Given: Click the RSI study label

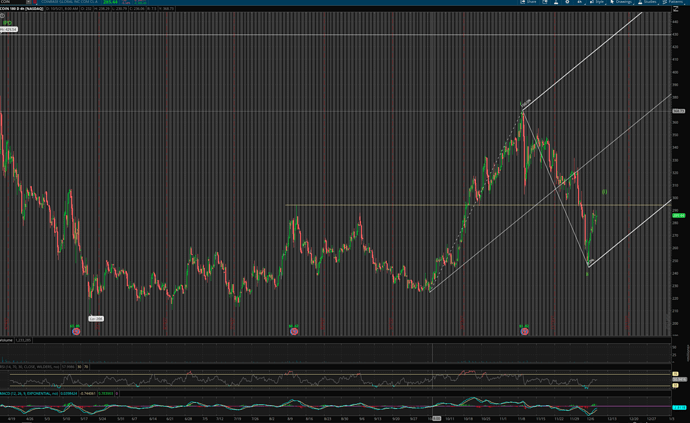Looking at the screenshot, I should pos(30,367).
